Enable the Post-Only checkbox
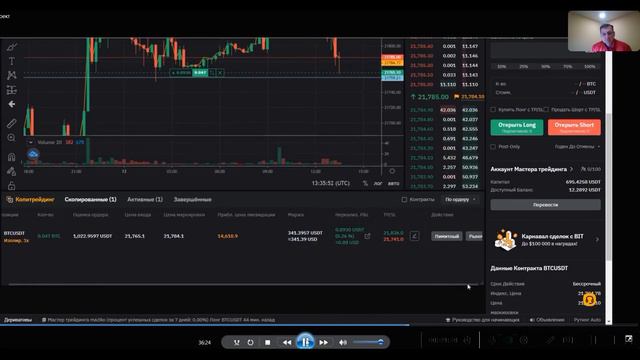This screenshot has height=360, width=640. pos(493,147)
